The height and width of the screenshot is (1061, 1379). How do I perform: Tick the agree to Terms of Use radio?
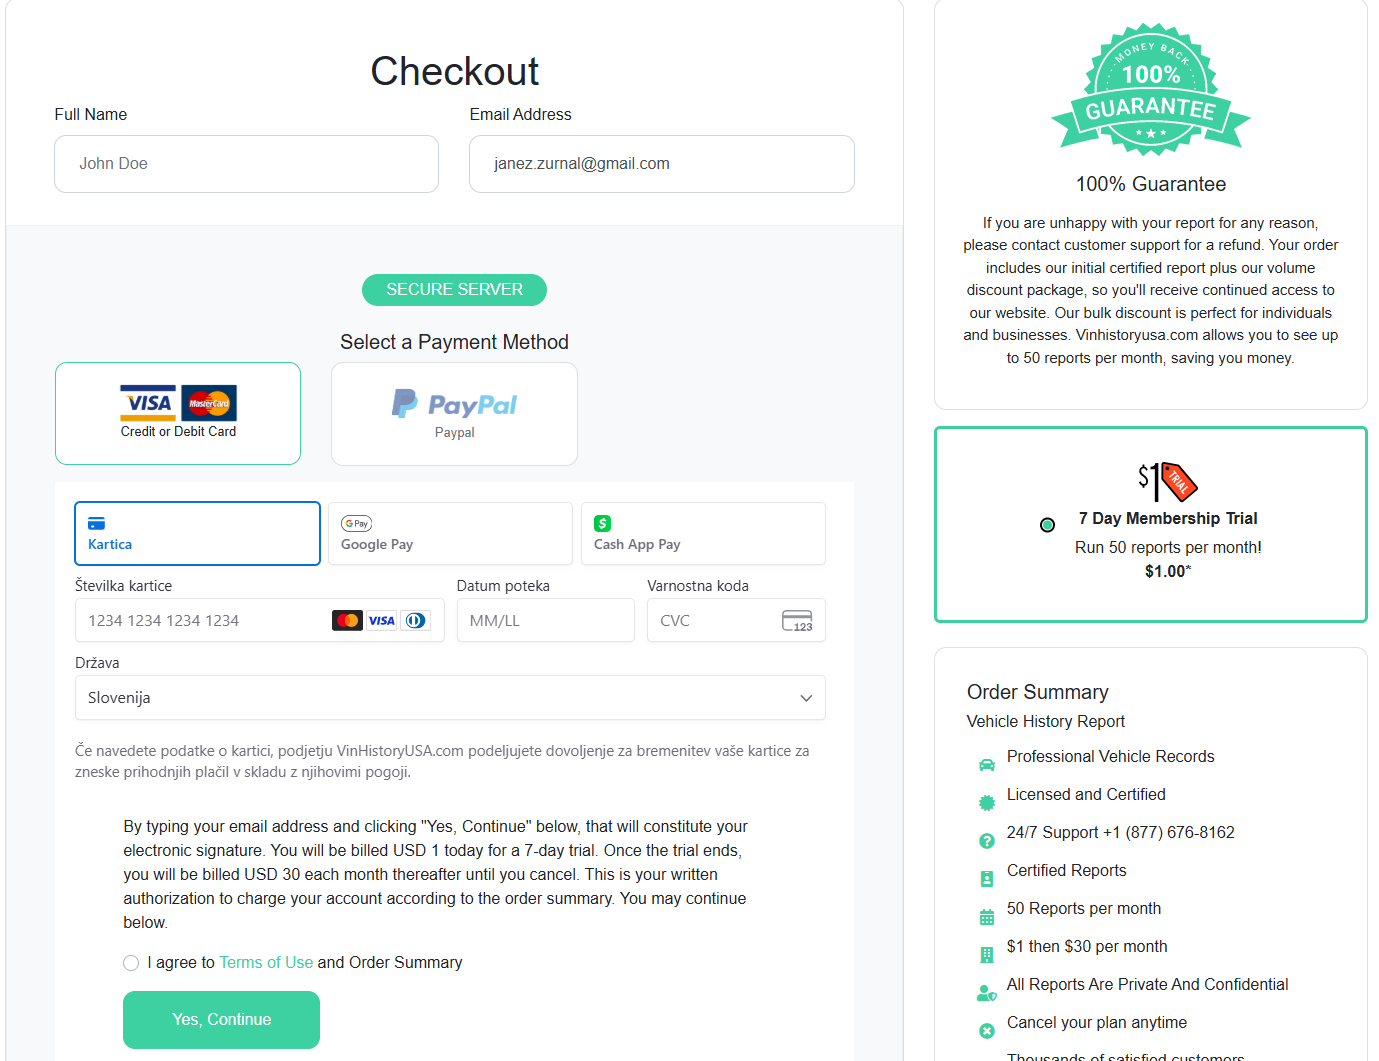coord(131,963)
